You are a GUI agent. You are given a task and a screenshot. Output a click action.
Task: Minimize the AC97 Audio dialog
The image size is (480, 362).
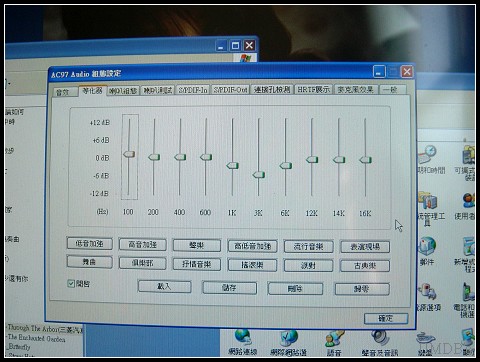tap(379, 71)
